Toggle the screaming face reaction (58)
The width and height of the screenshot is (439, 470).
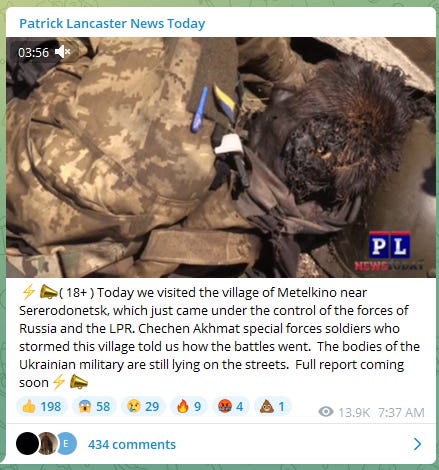pos(94,406)
